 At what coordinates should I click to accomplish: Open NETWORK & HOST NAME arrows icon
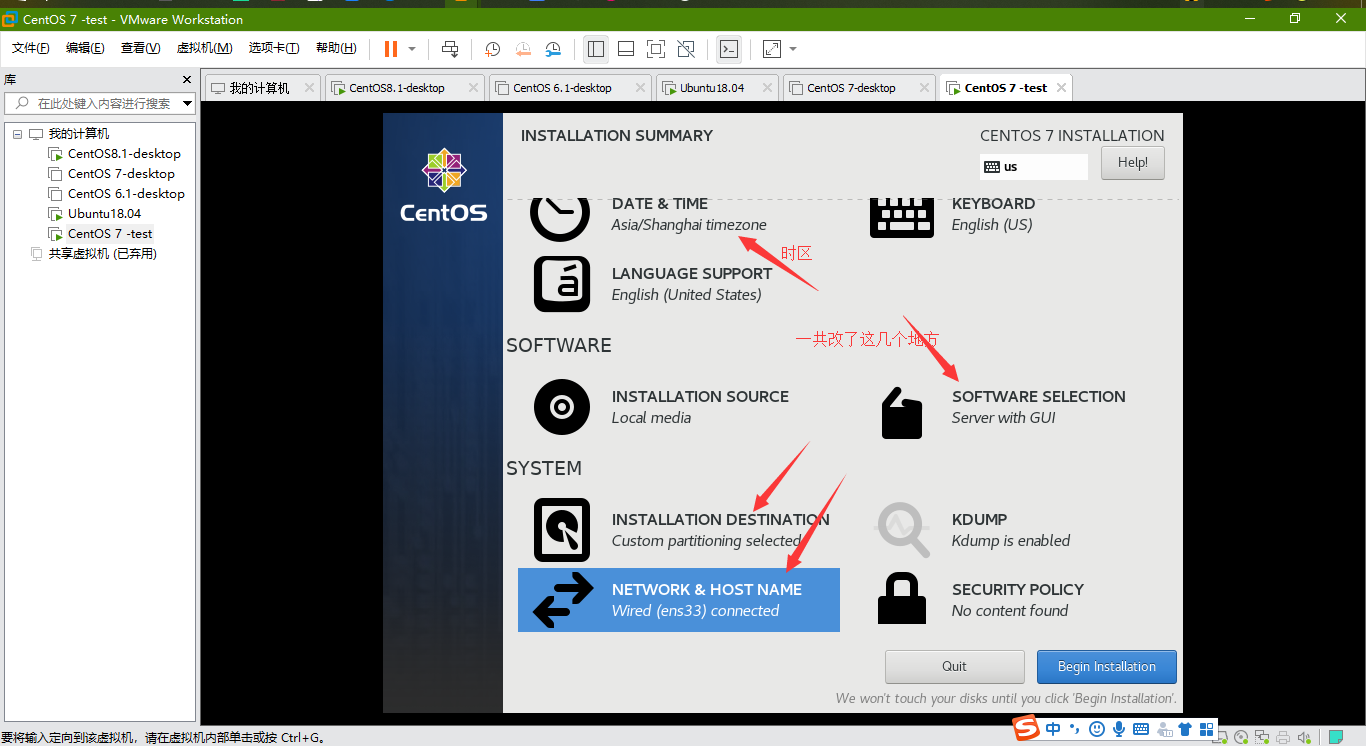(563, 600)
